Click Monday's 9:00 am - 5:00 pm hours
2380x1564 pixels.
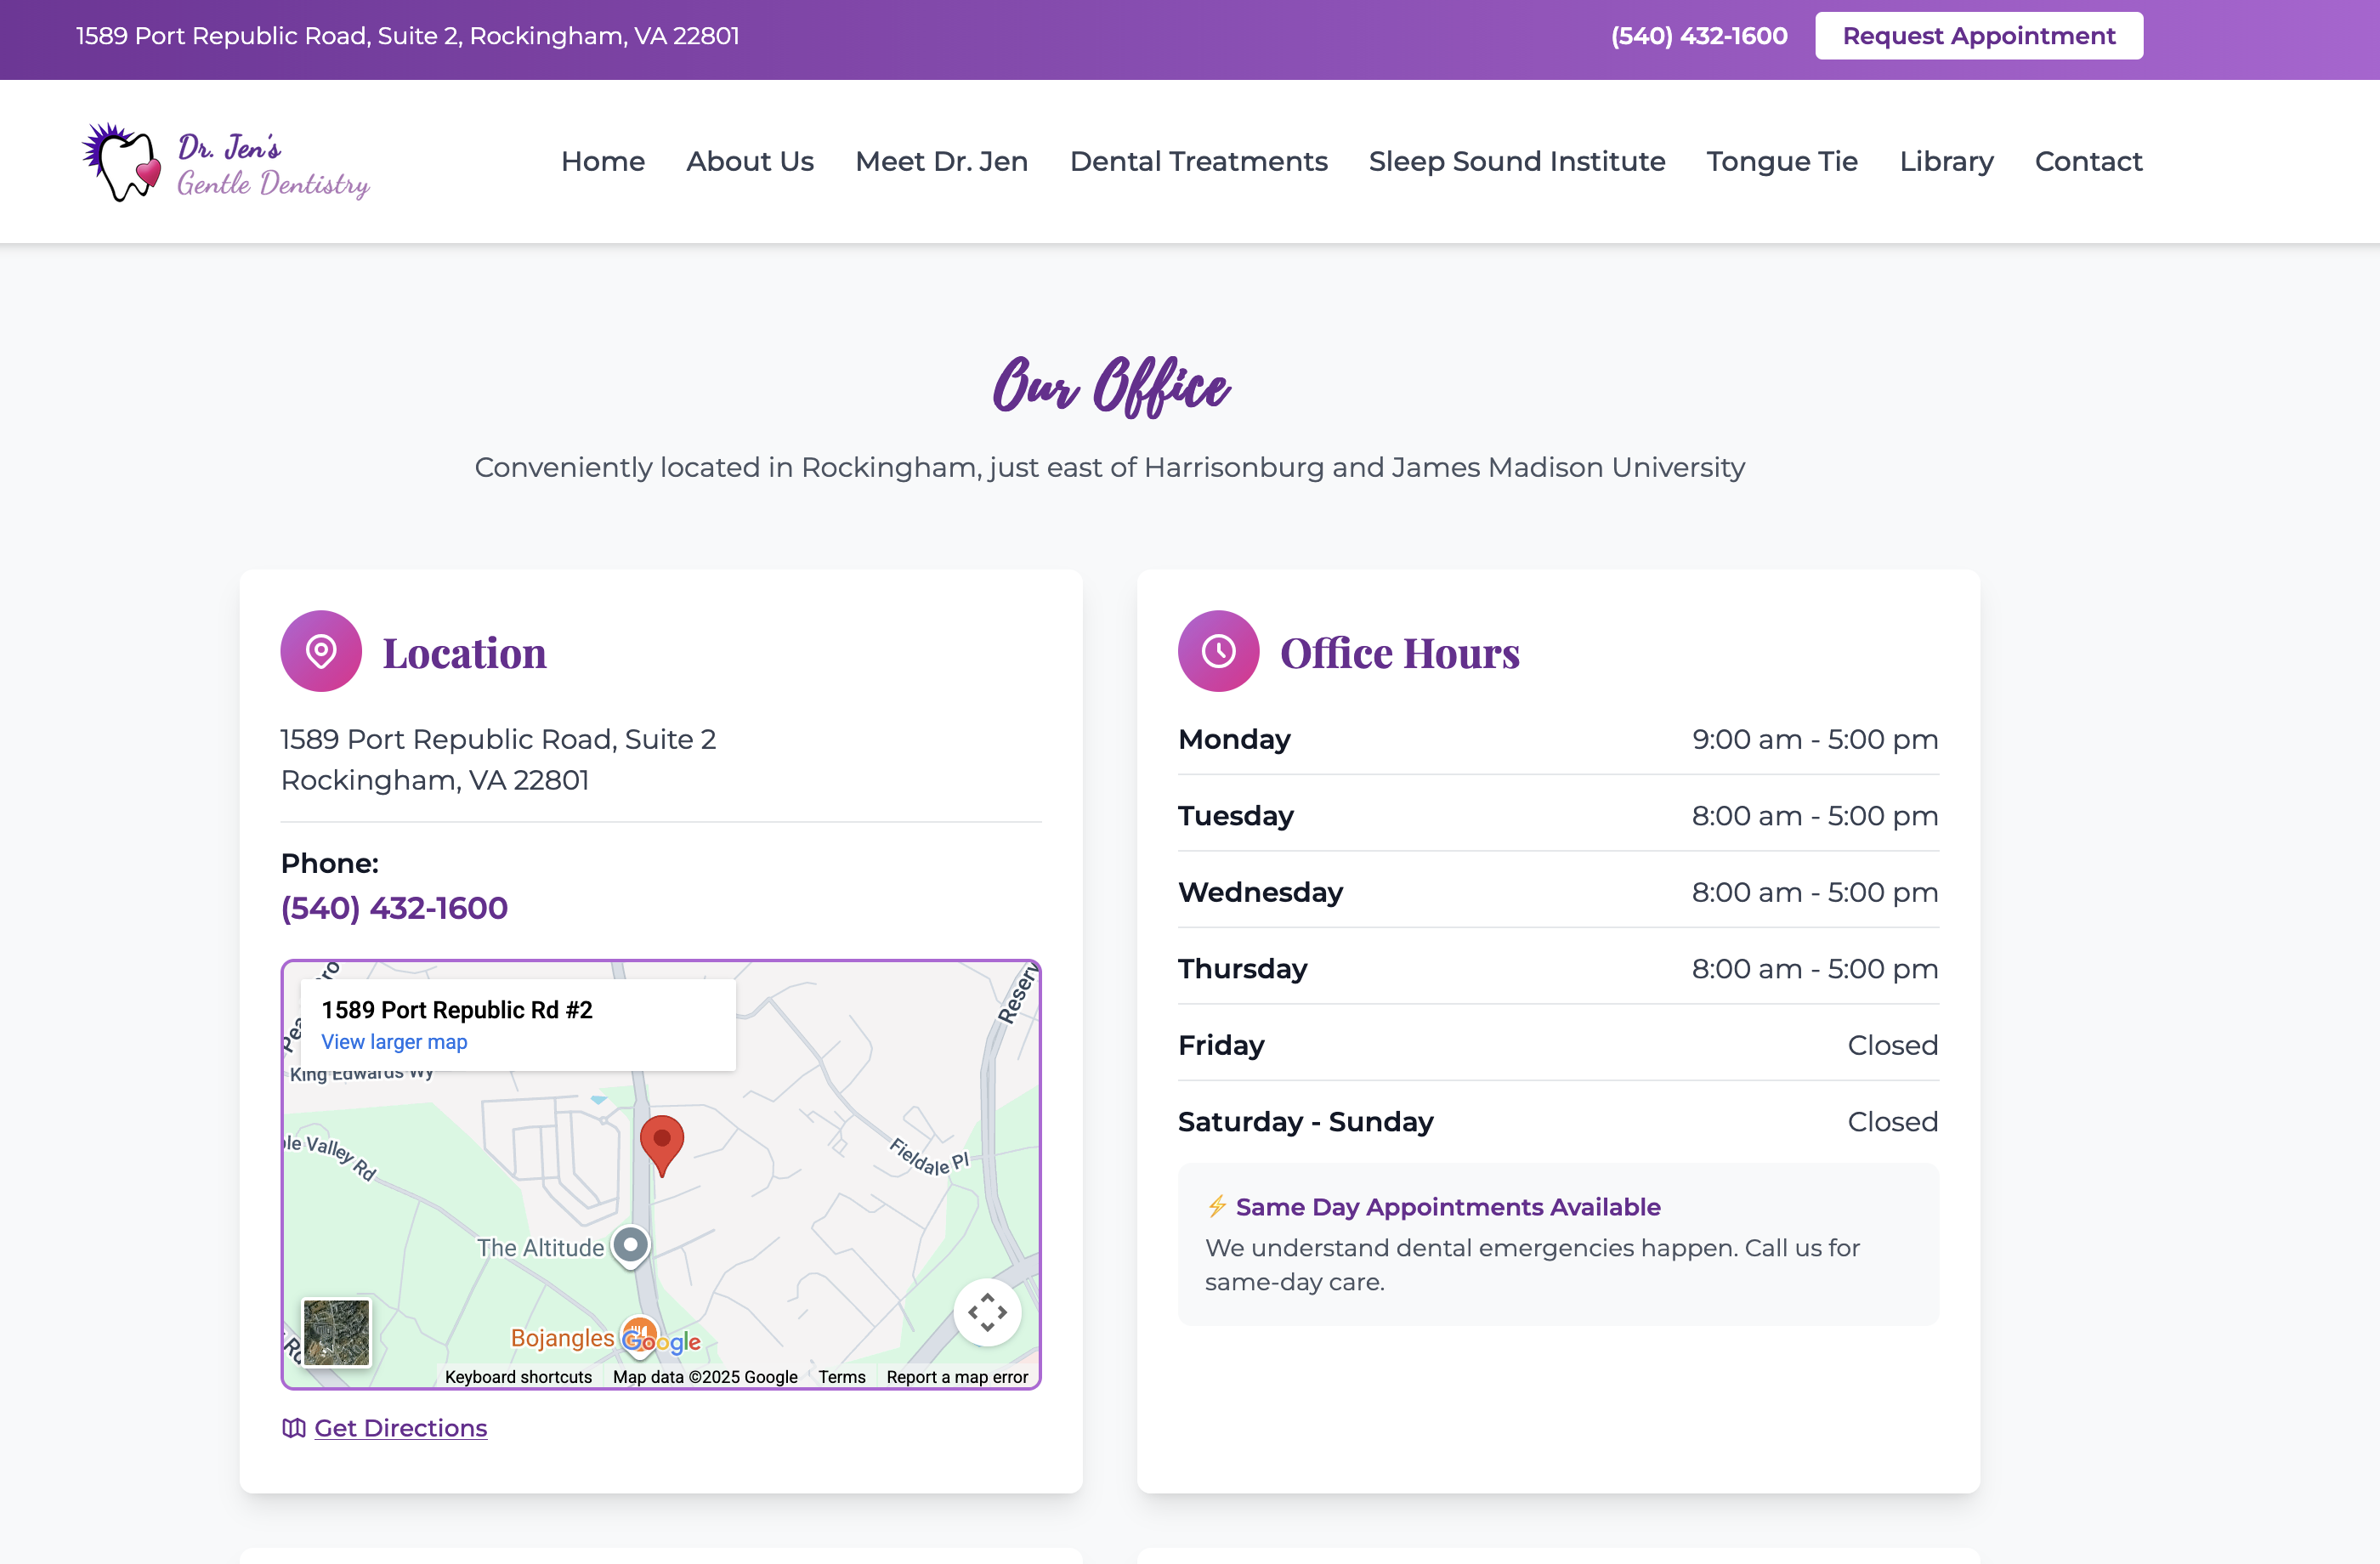click(x=1815, y=739)
